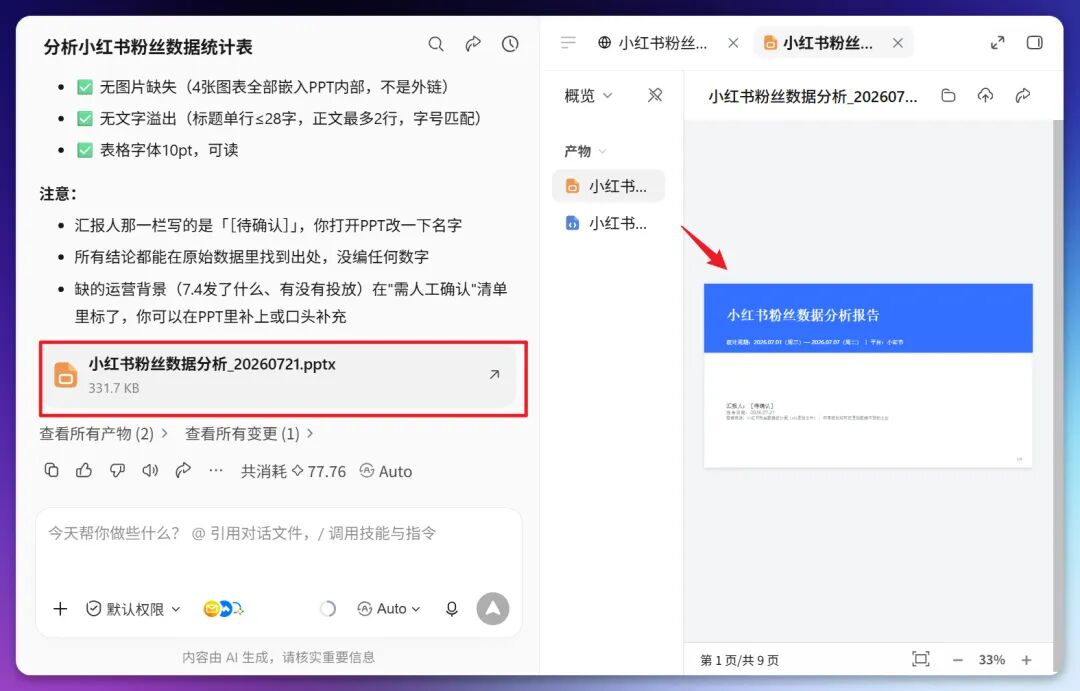Screen dimensions: 1080x691
Task: Click the cloud upload icon in preview toolbar
Action: pos(986,96)
